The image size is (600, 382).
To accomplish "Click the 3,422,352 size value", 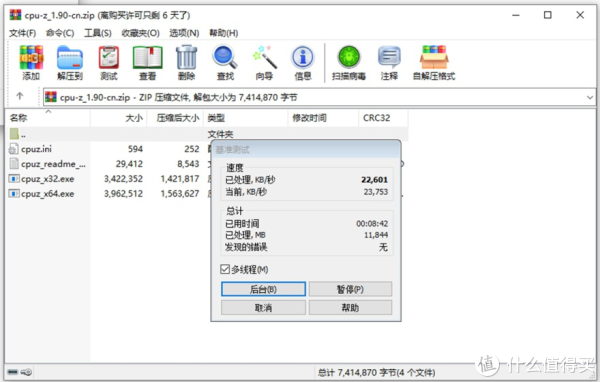I will click(123, 179).
